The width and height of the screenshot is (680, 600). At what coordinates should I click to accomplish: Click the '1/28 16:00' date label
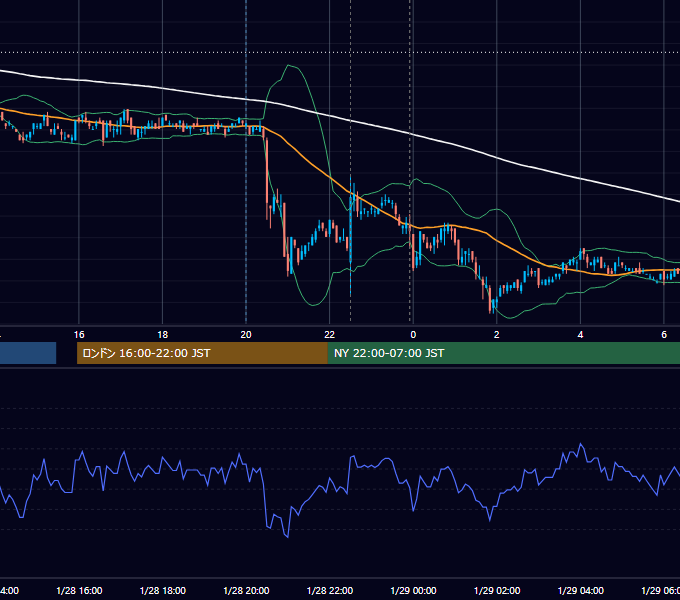click(79, 590)
